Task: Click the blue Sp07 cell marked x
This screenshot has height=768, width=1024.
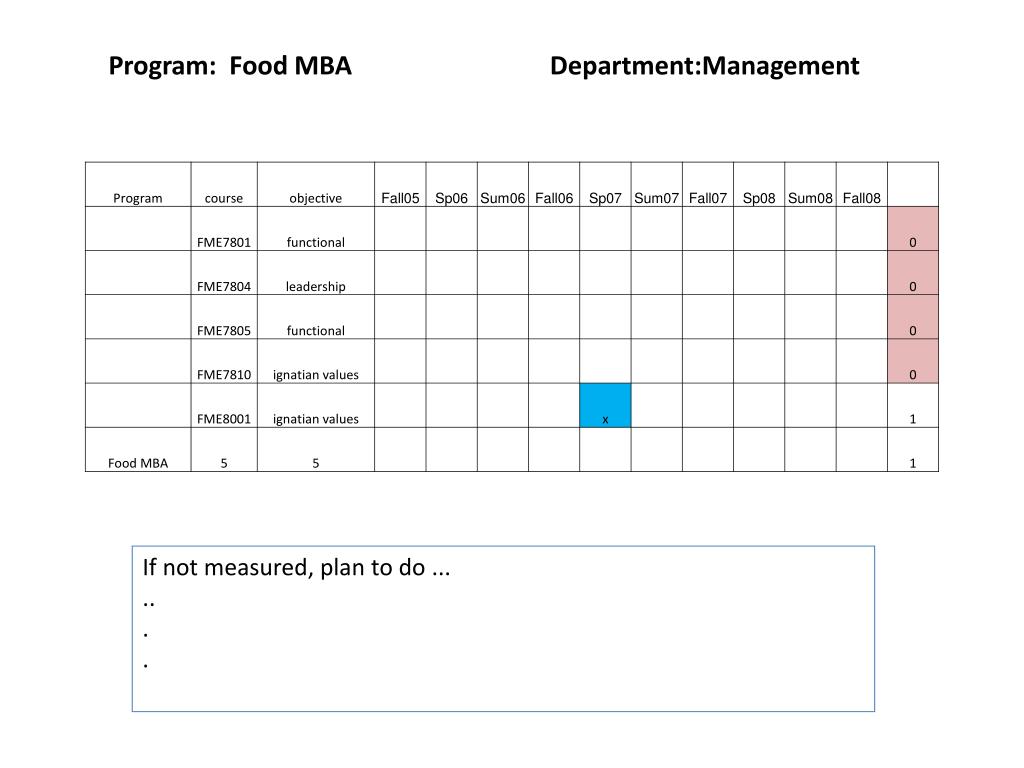Action: coord(605,406)
